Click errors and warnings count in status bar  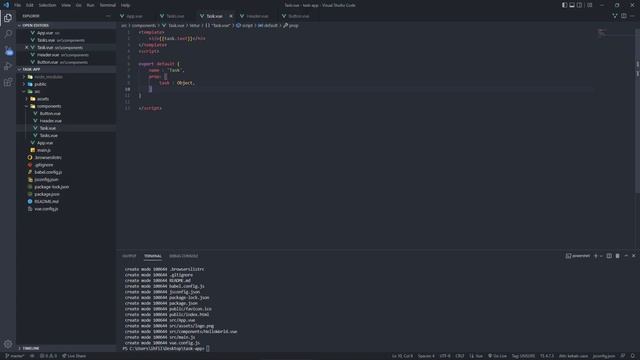(x=48, y=356)
